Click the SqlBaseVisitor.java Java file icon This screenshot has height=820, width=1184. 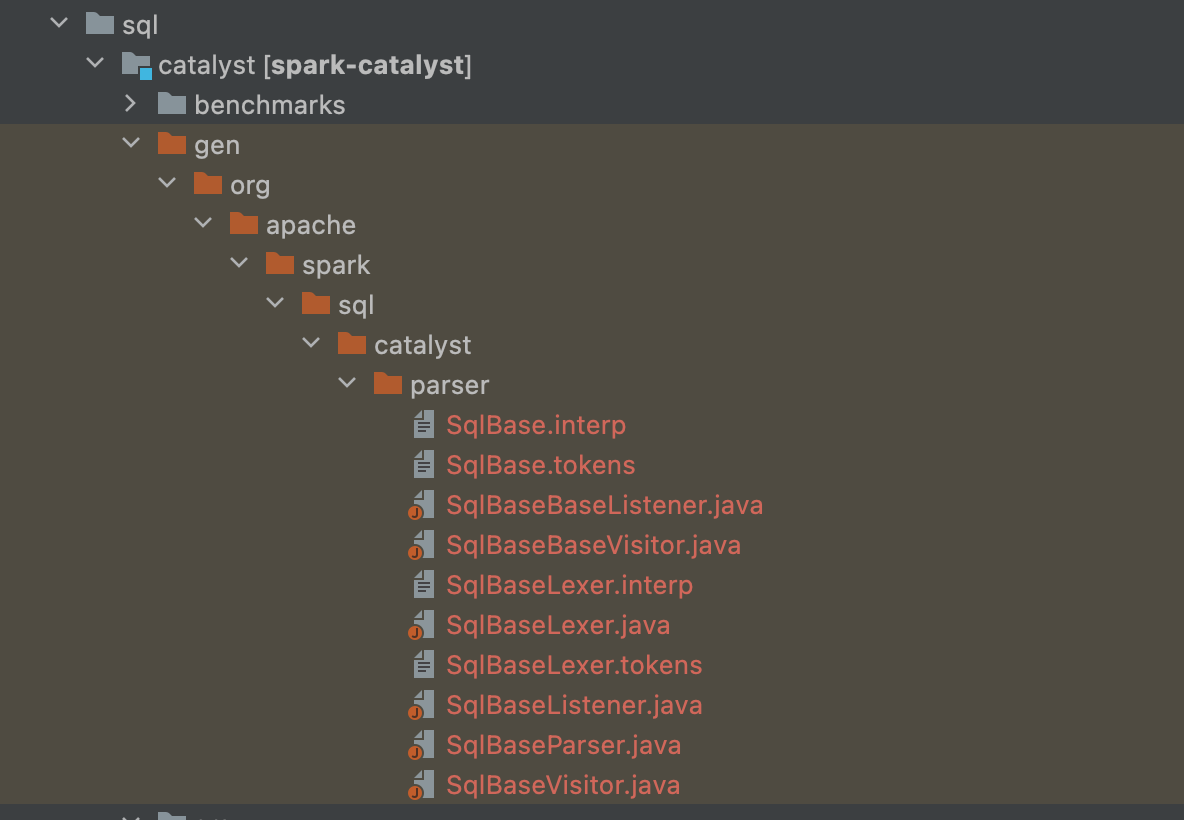421,785
